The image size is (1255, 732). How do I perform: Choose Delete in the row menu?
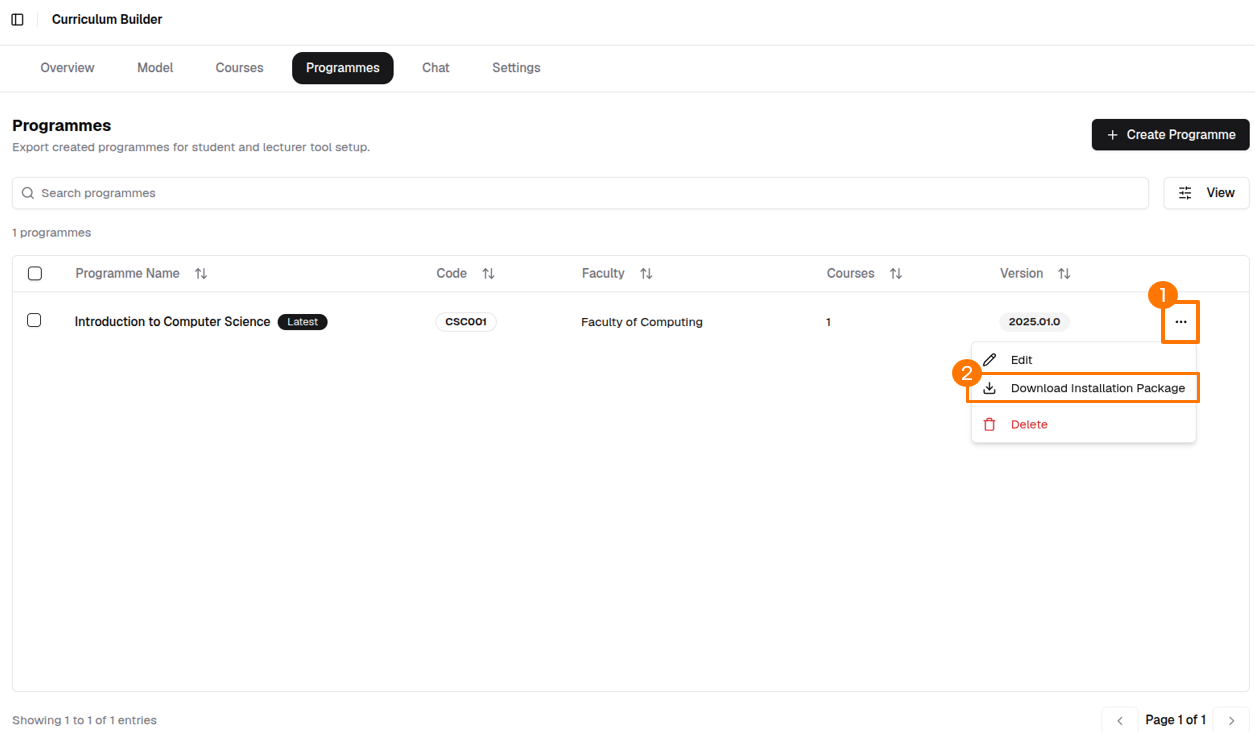(x=1083, y=425)
